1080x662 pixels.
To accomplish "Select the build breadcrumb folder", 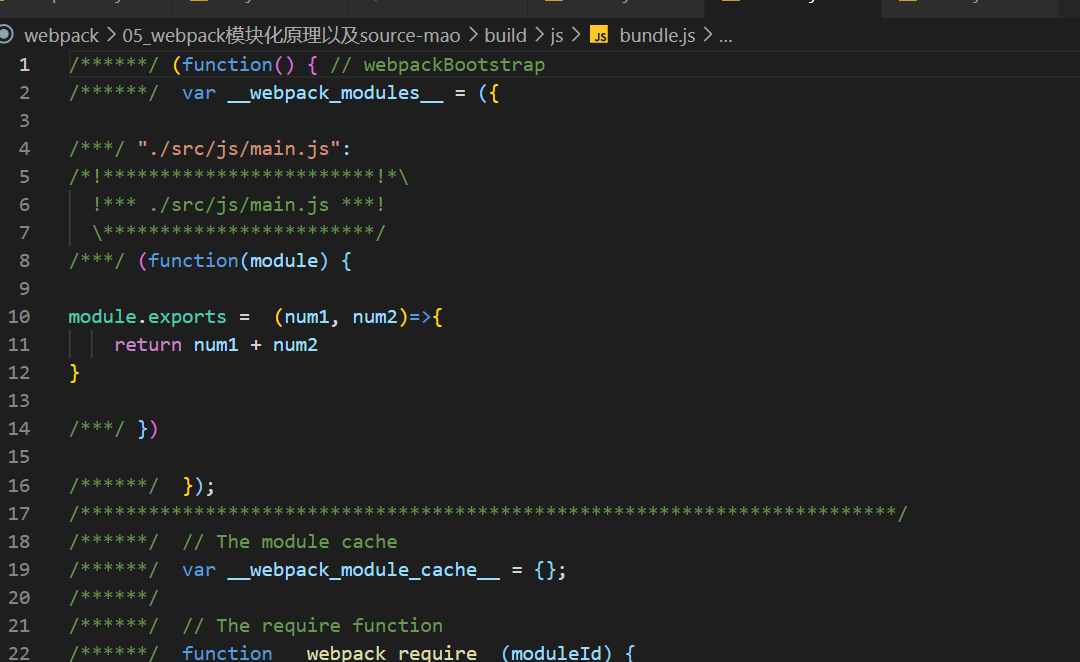I will coord(505,35).
